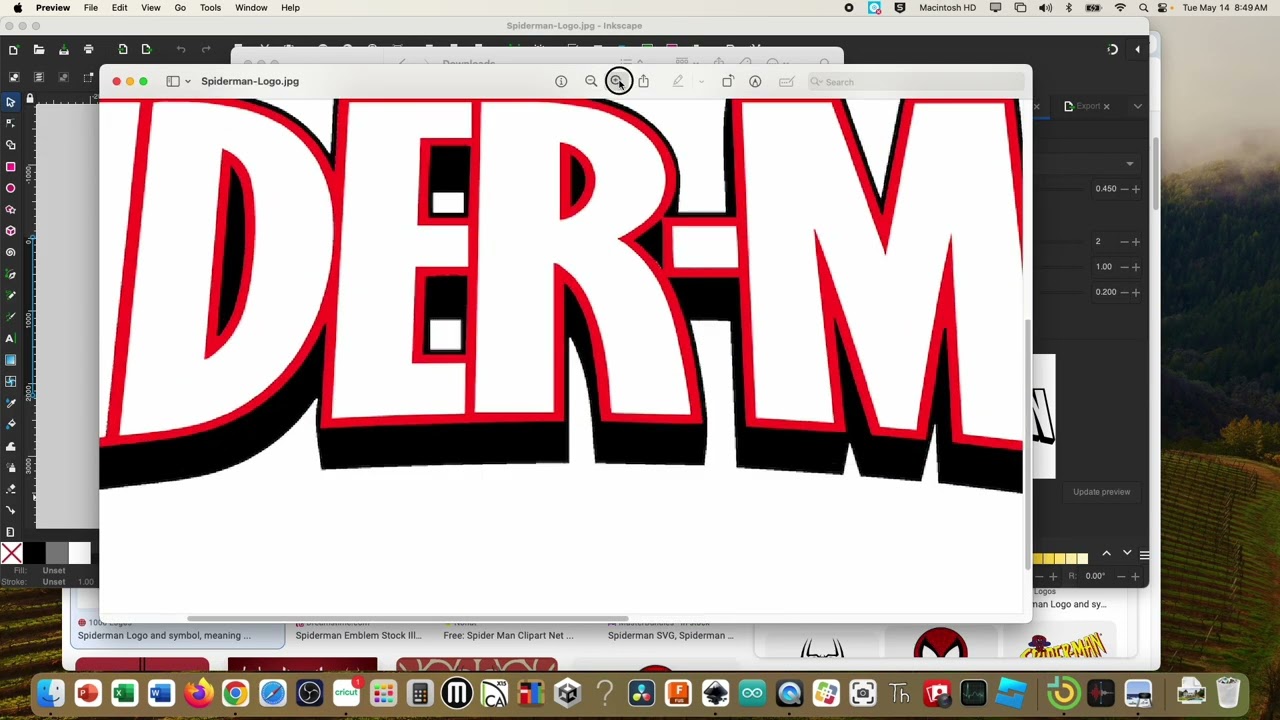Select Inkscape Rectangle tool
Viewport: 1280px width, 720px height.
(11, 166)
